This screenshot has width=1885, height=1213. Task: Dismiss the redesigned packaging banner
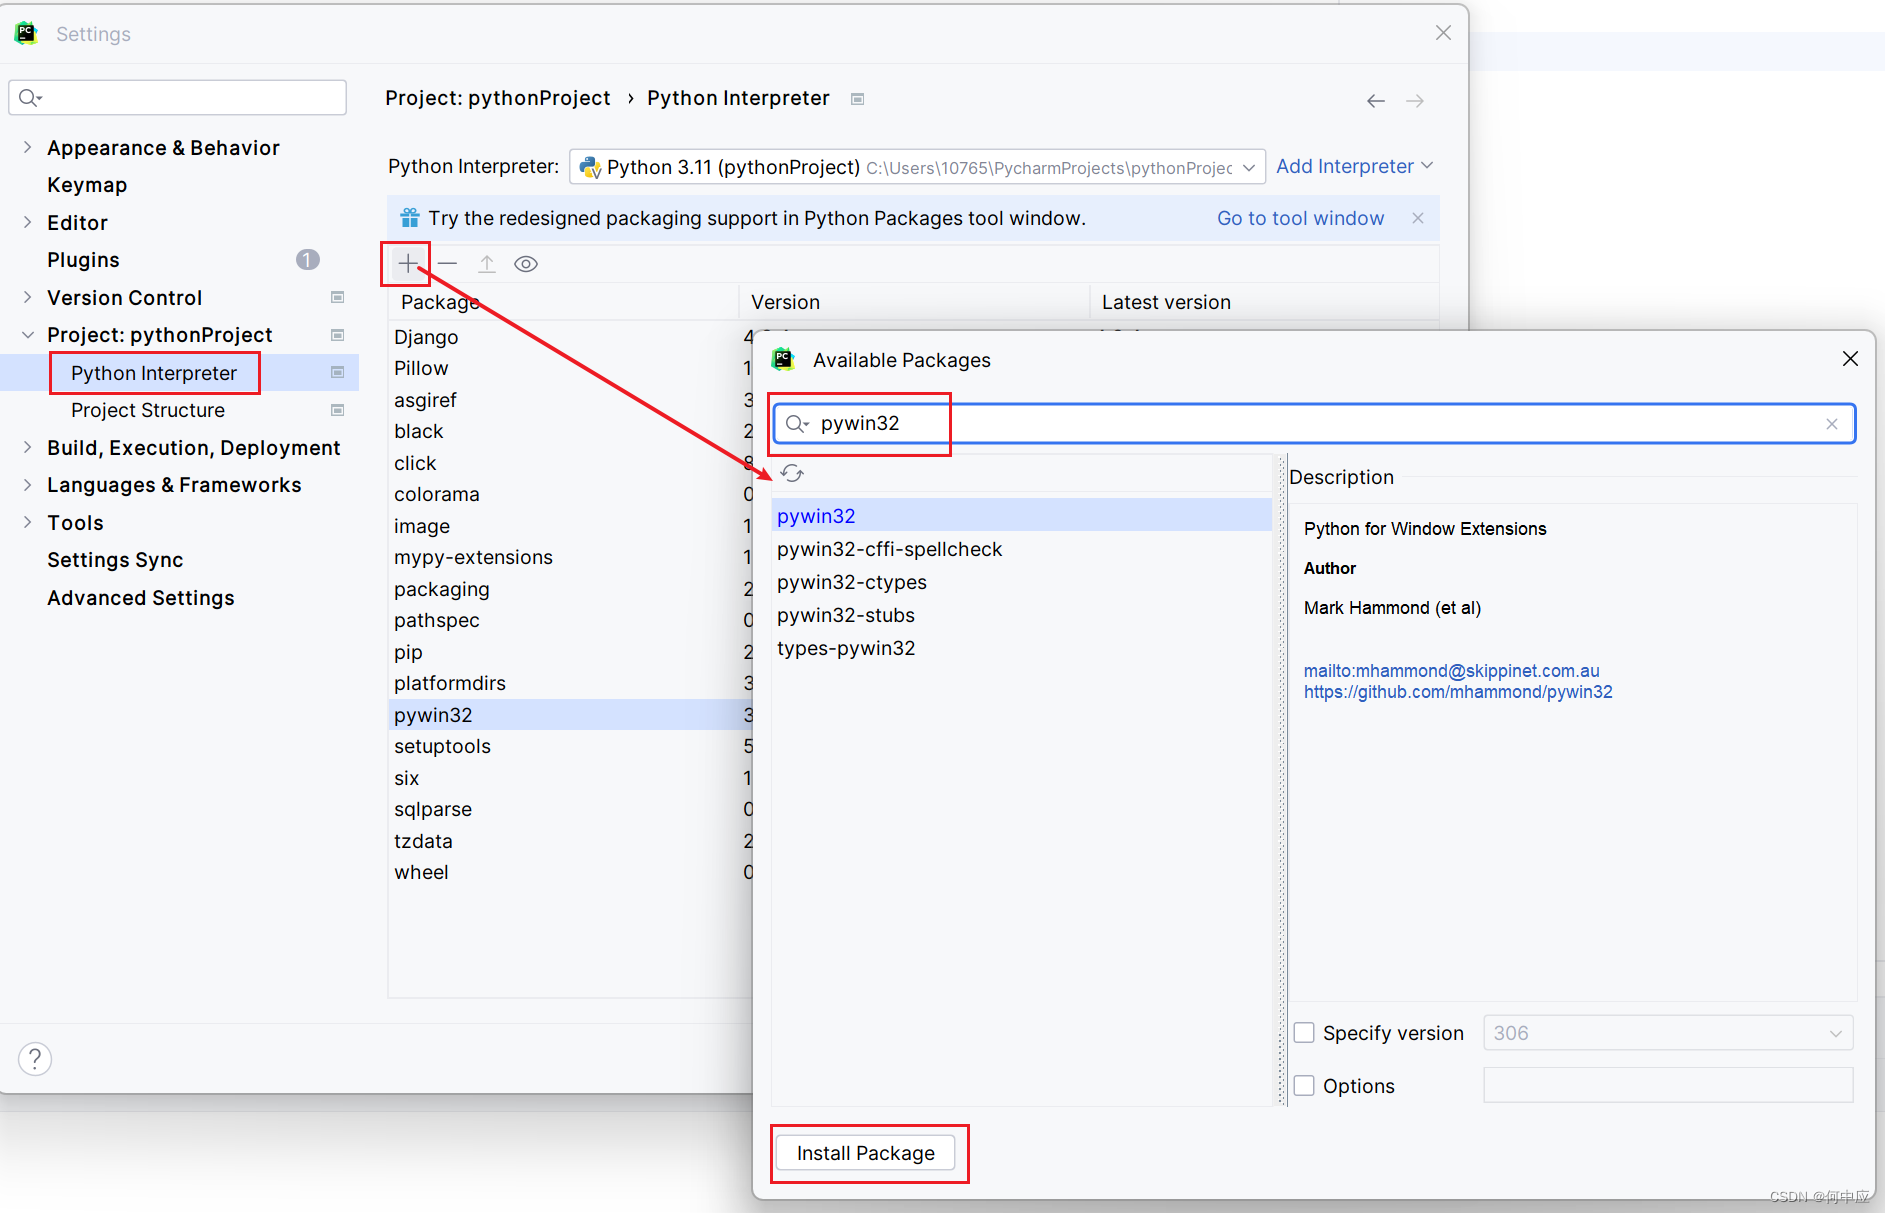coord(1418,218)
